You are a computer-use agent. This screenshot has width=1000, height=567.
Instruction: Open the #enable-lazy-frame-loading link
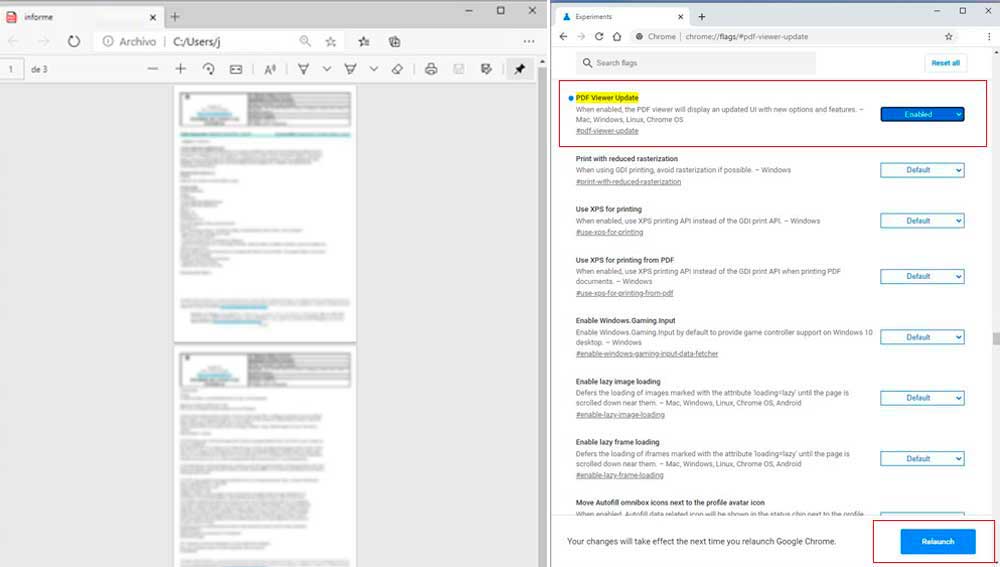point(619,475)
